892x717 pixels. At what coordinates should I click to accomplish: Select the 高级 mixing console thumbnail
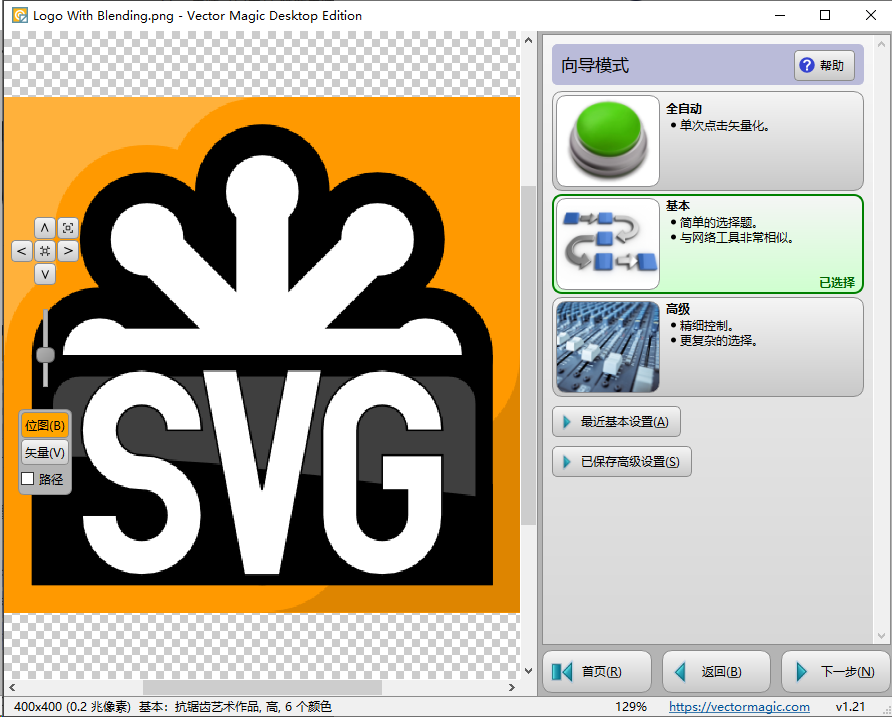point(608,347)
